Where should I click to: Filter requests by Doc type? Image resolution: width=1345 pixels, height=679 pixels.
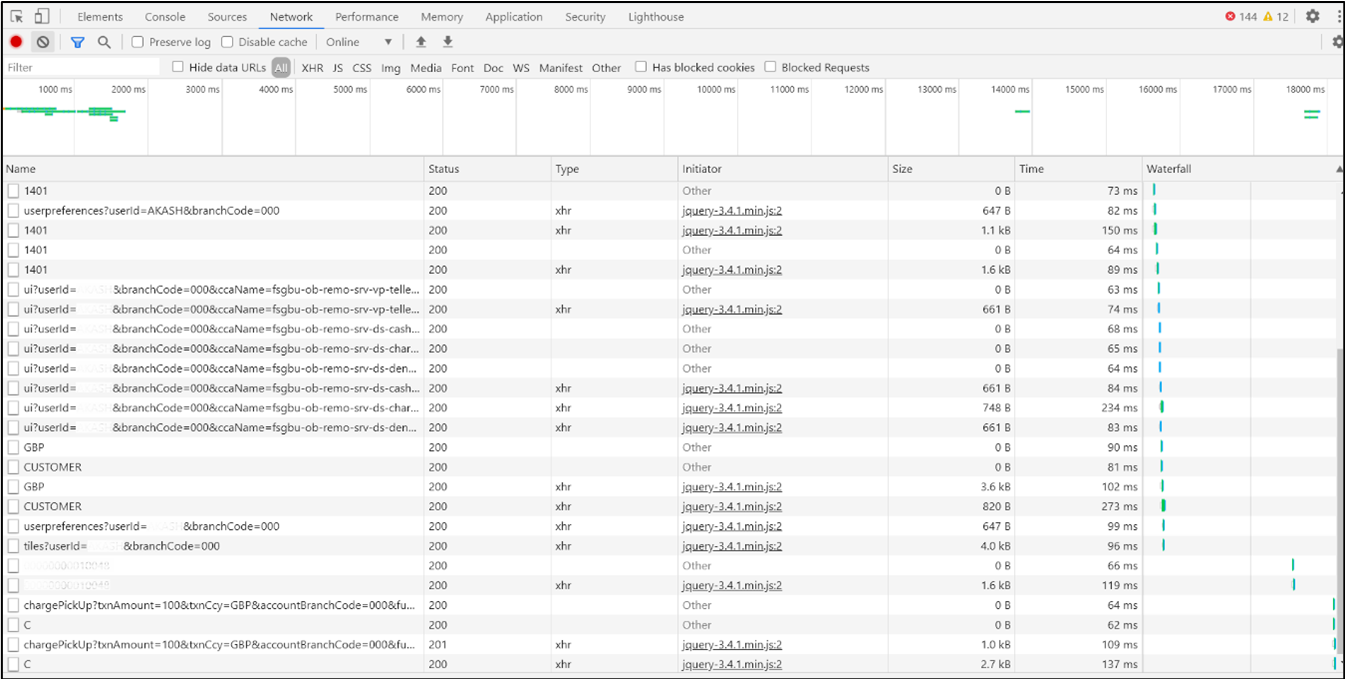(494, 67)
